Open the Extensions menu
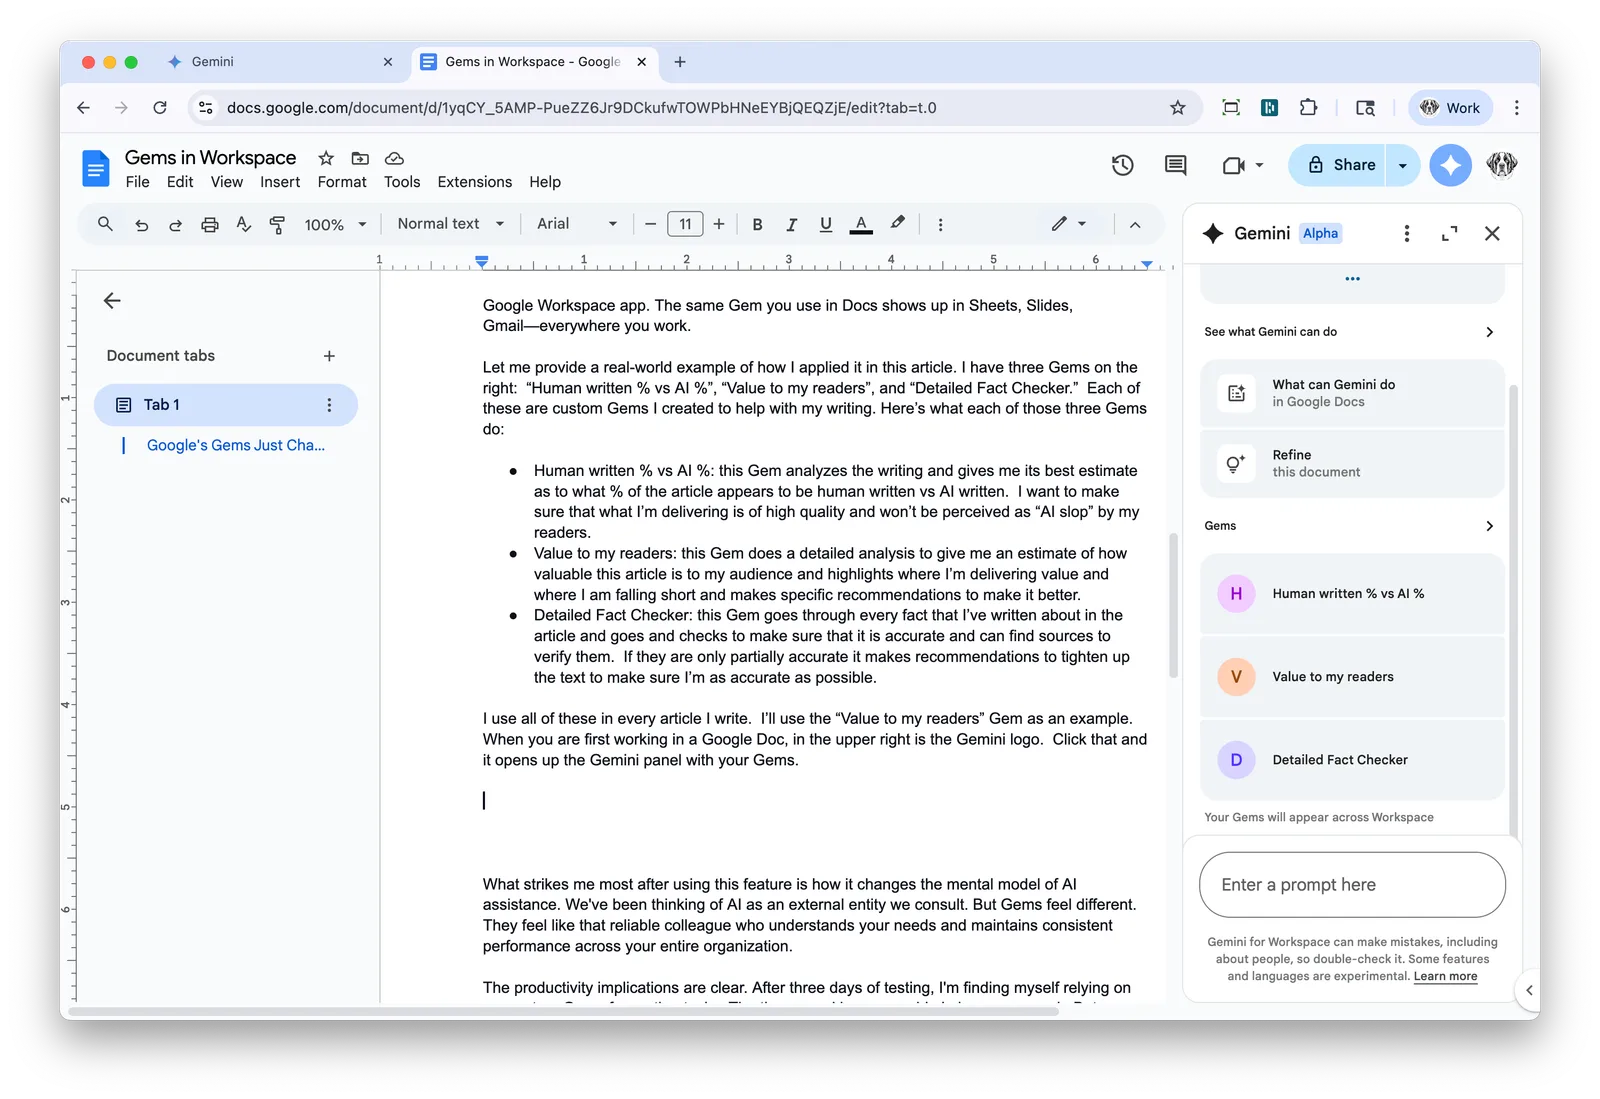Image resolution: width=1600 pixels, height=1099 pixels. coord(474,182)
